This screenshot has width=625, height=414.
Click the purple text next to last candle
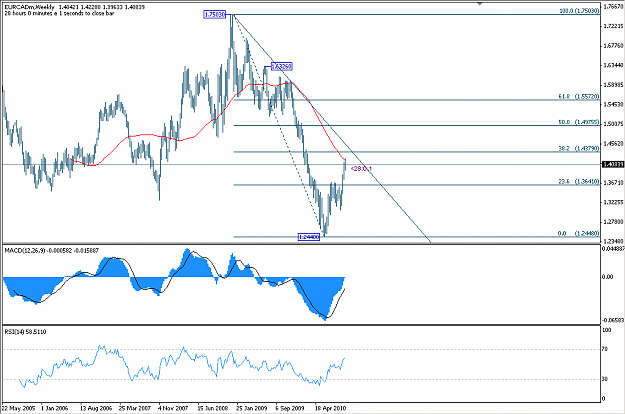pyautogui.click(x=361, y=169)
